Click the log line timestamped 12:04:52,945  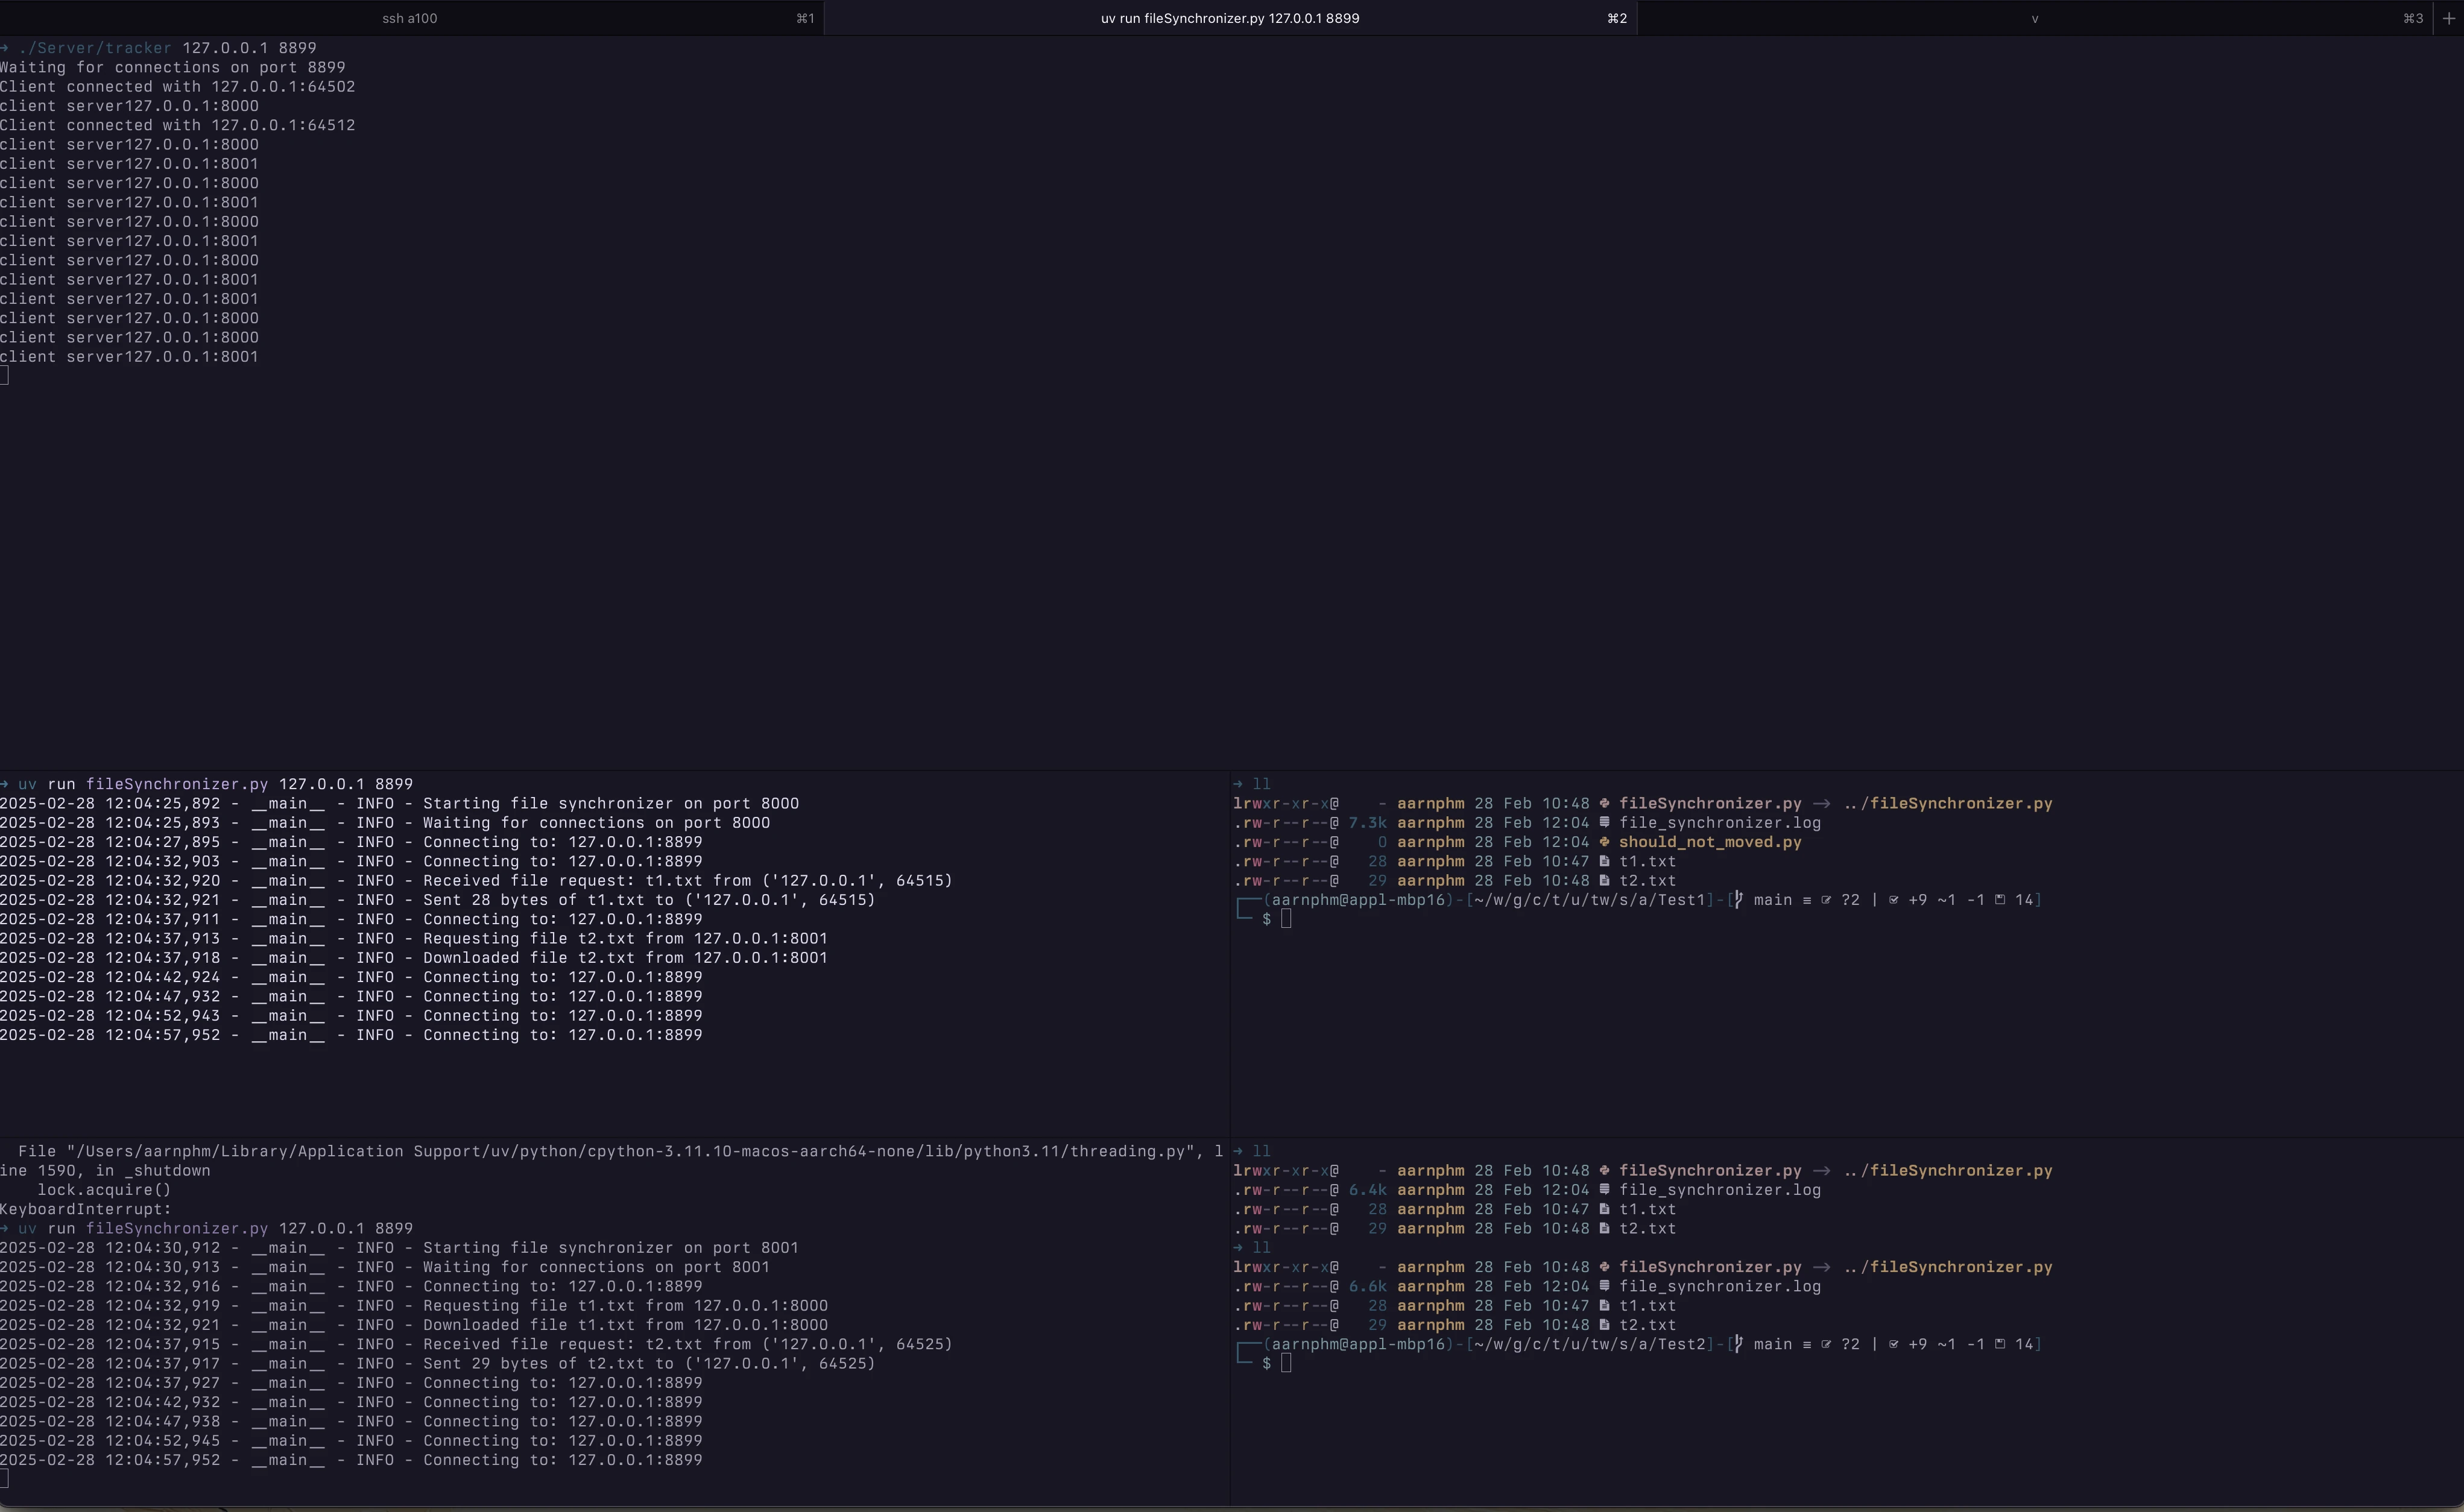pyautogui.click(x=351, y=1441)
